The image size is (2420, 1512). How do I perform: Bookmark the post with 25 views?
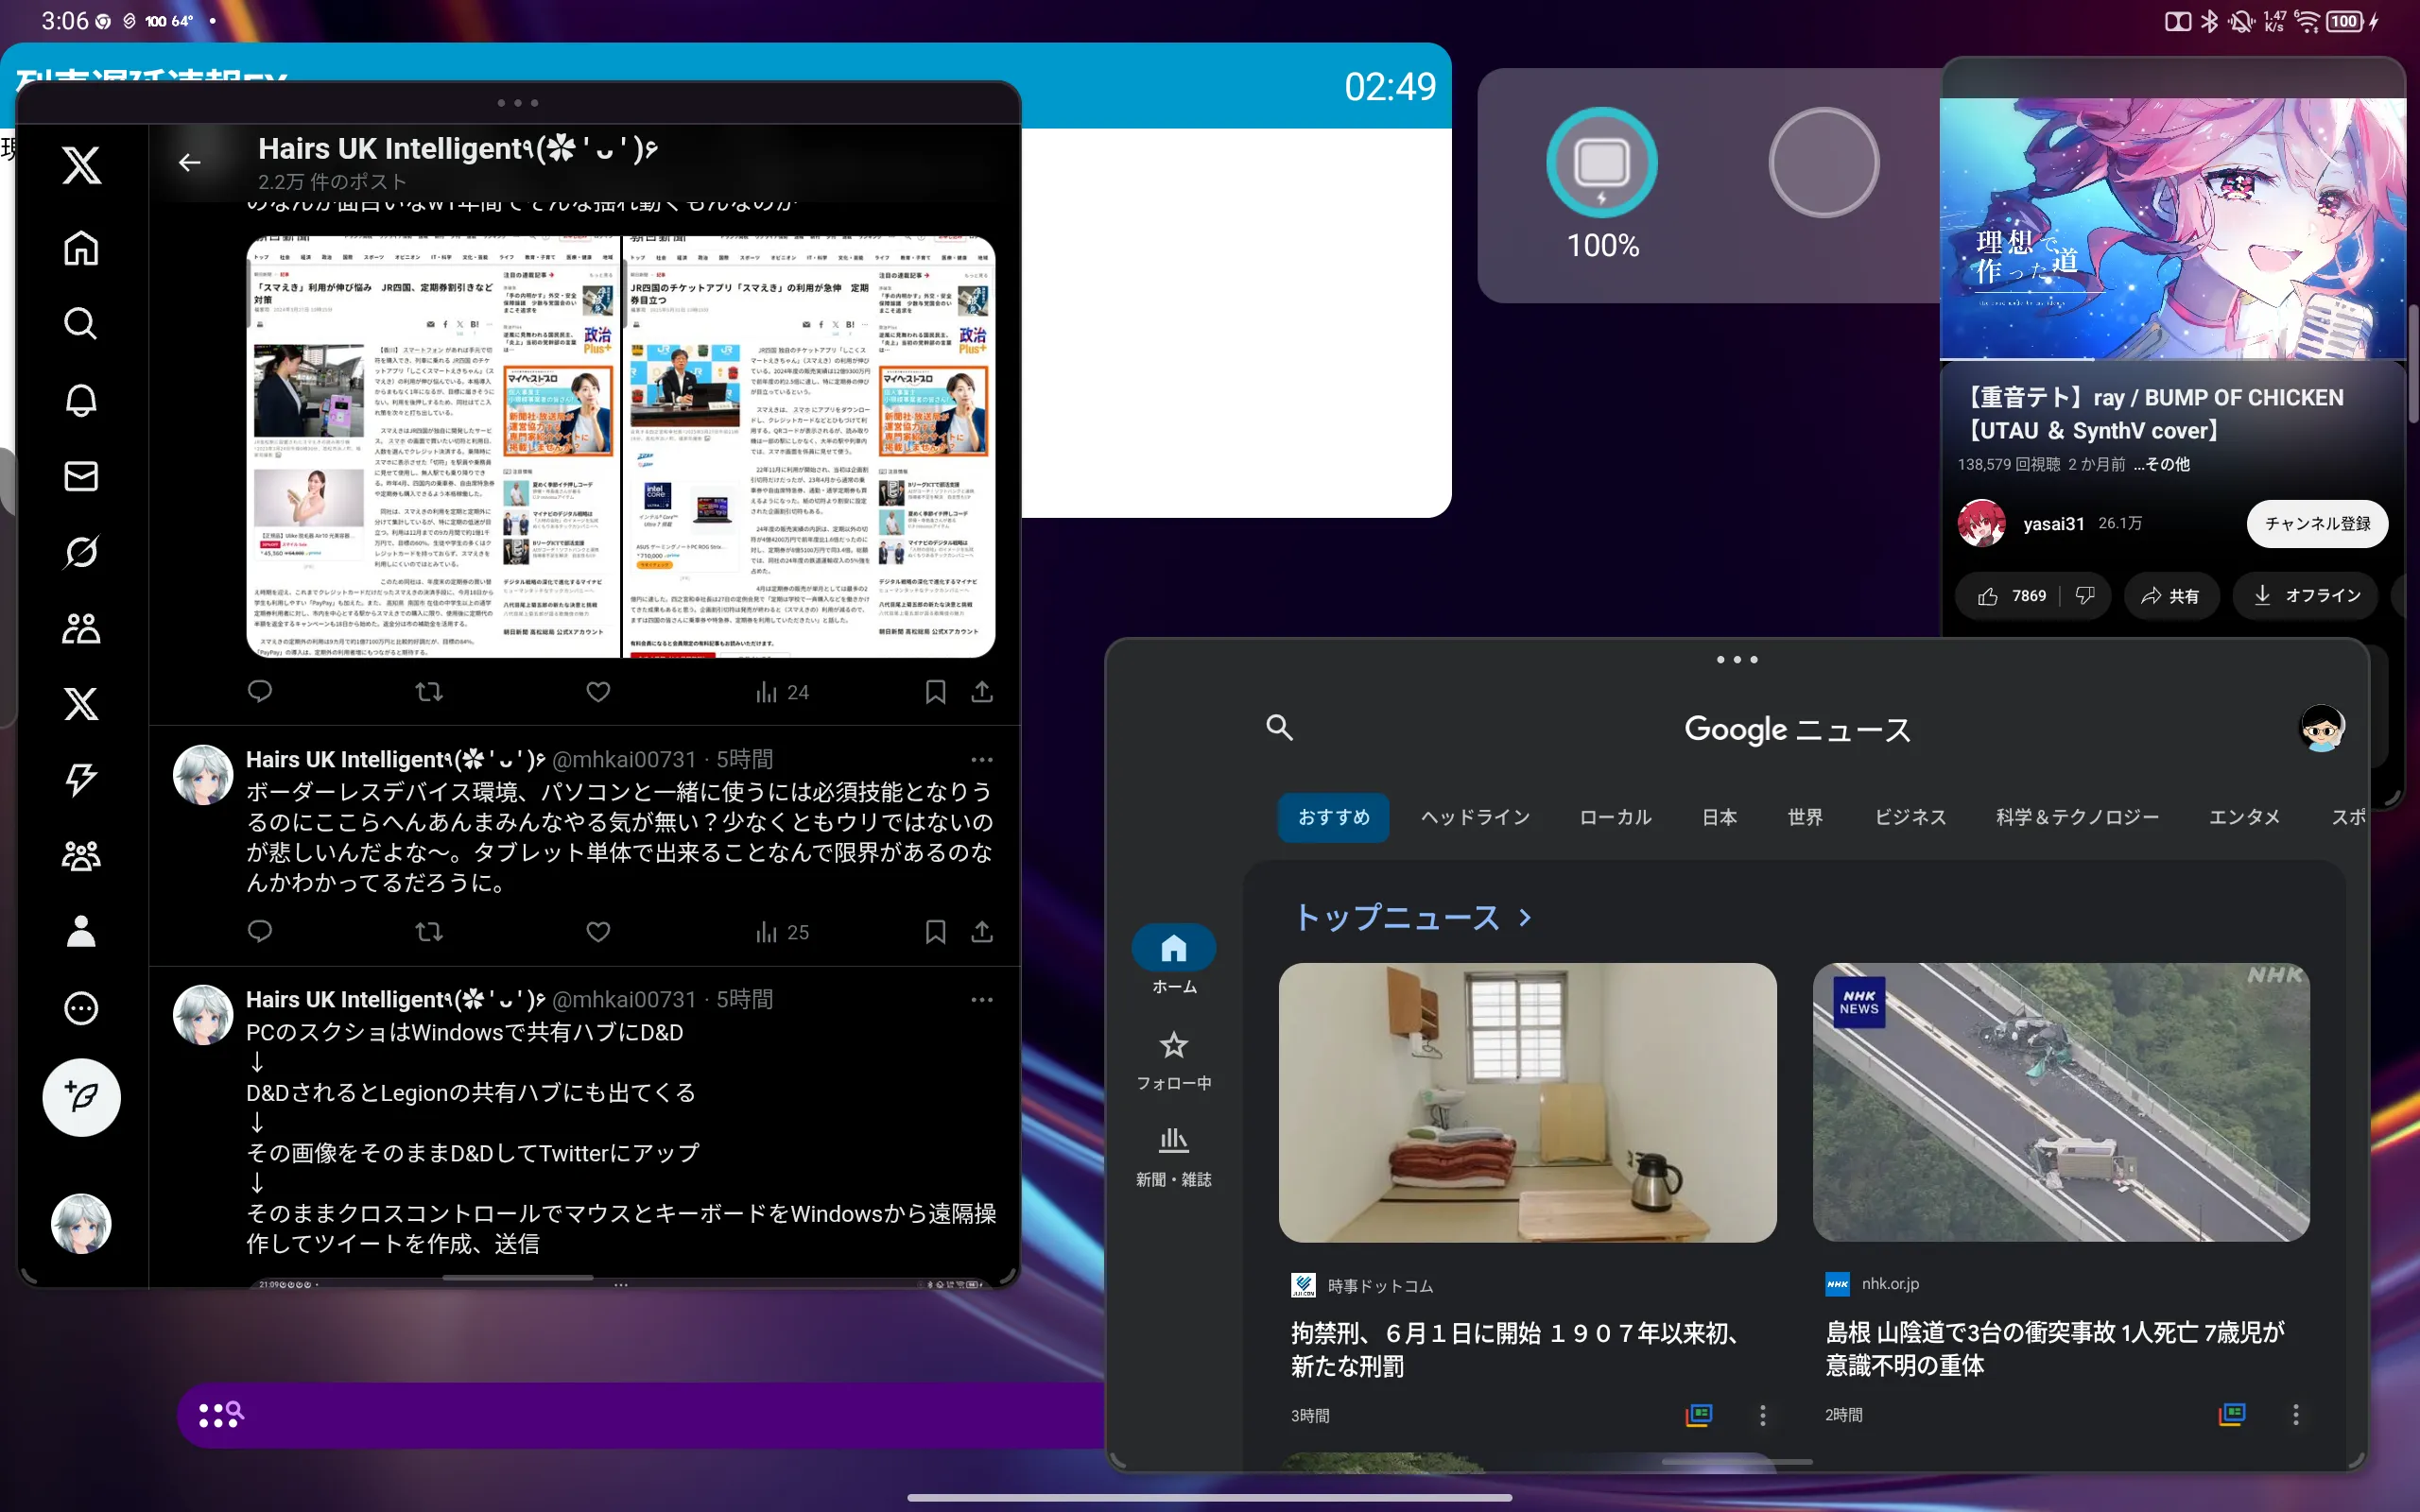pos(935,932)
